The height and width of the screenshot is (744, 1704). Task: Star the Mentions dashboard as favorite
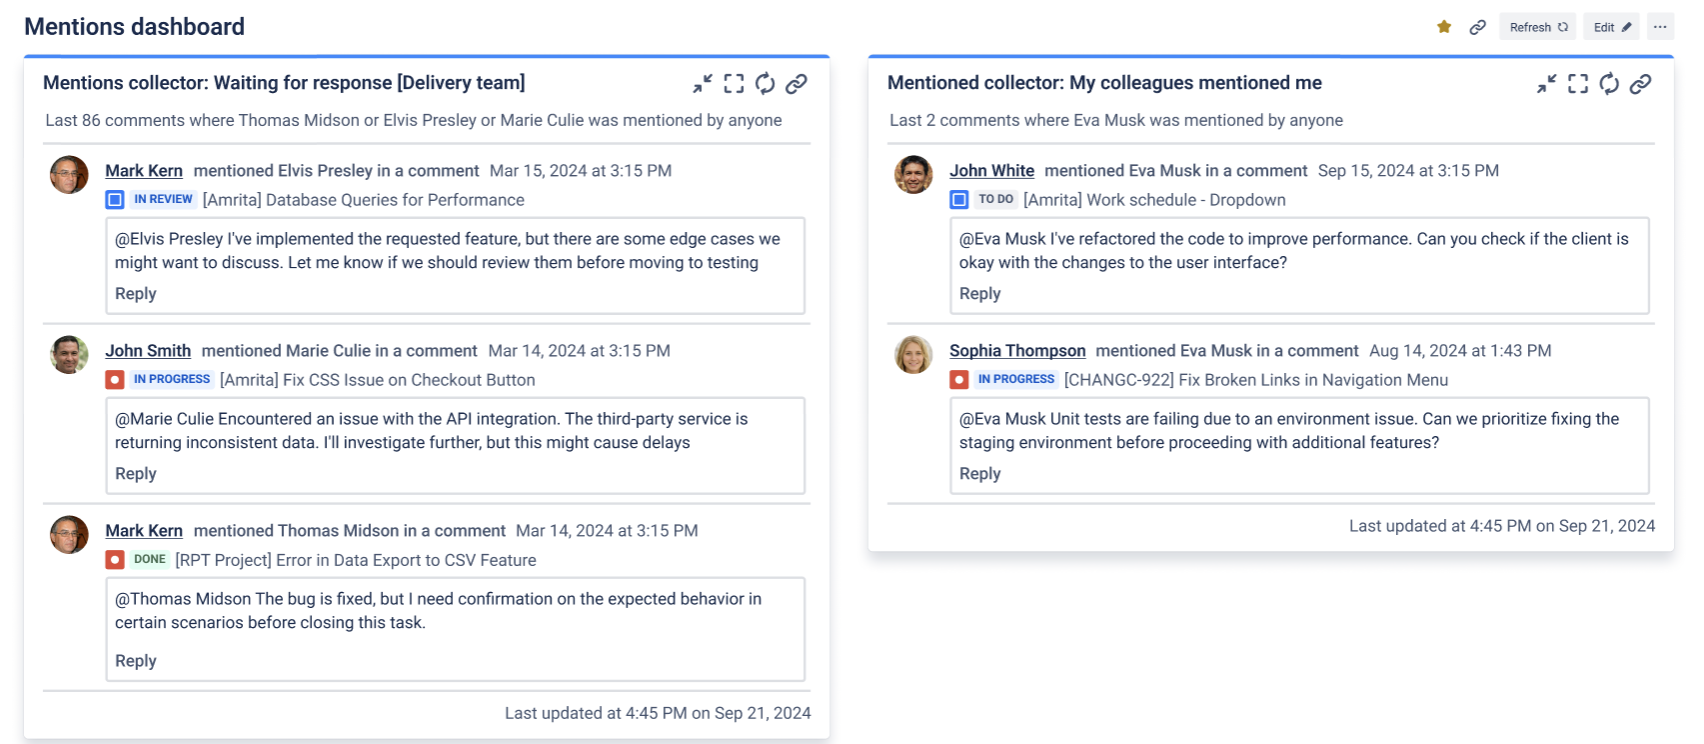[x=1444, y=27]
